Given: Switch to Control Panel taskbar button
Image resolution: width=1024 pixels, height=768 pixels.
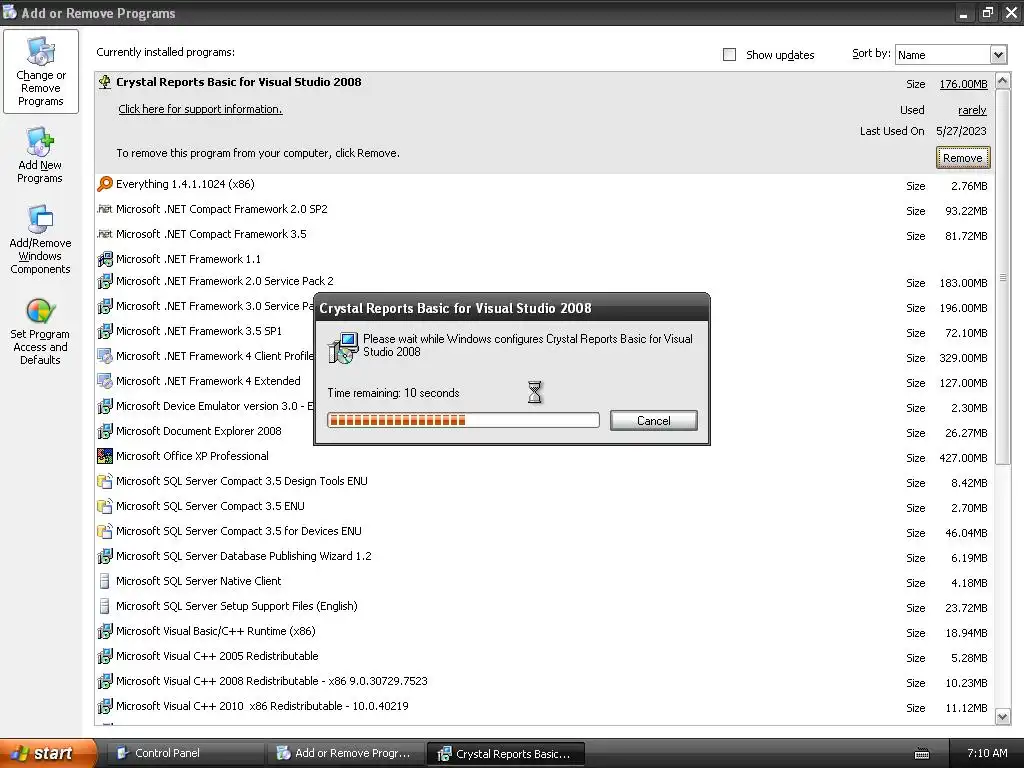Looking at the screenshot, I should pos(184,753).
